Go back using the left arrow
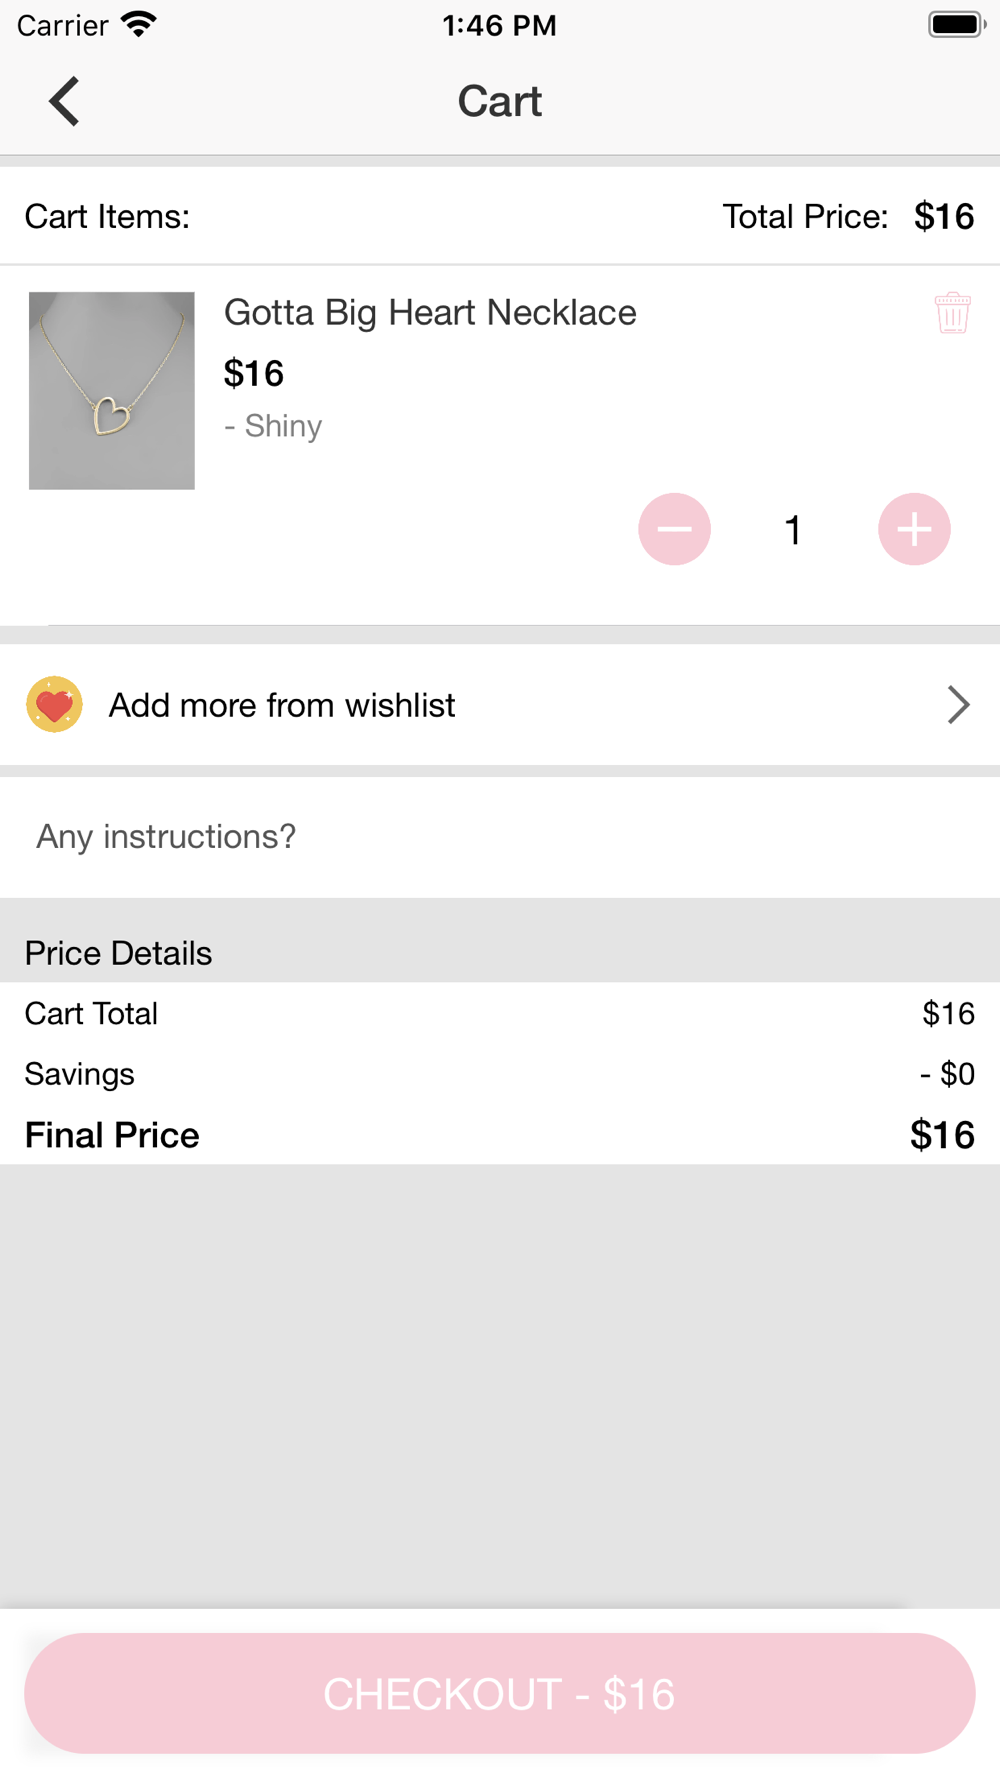Viewport: 1000px width, 1778px height. coord(64,101)
